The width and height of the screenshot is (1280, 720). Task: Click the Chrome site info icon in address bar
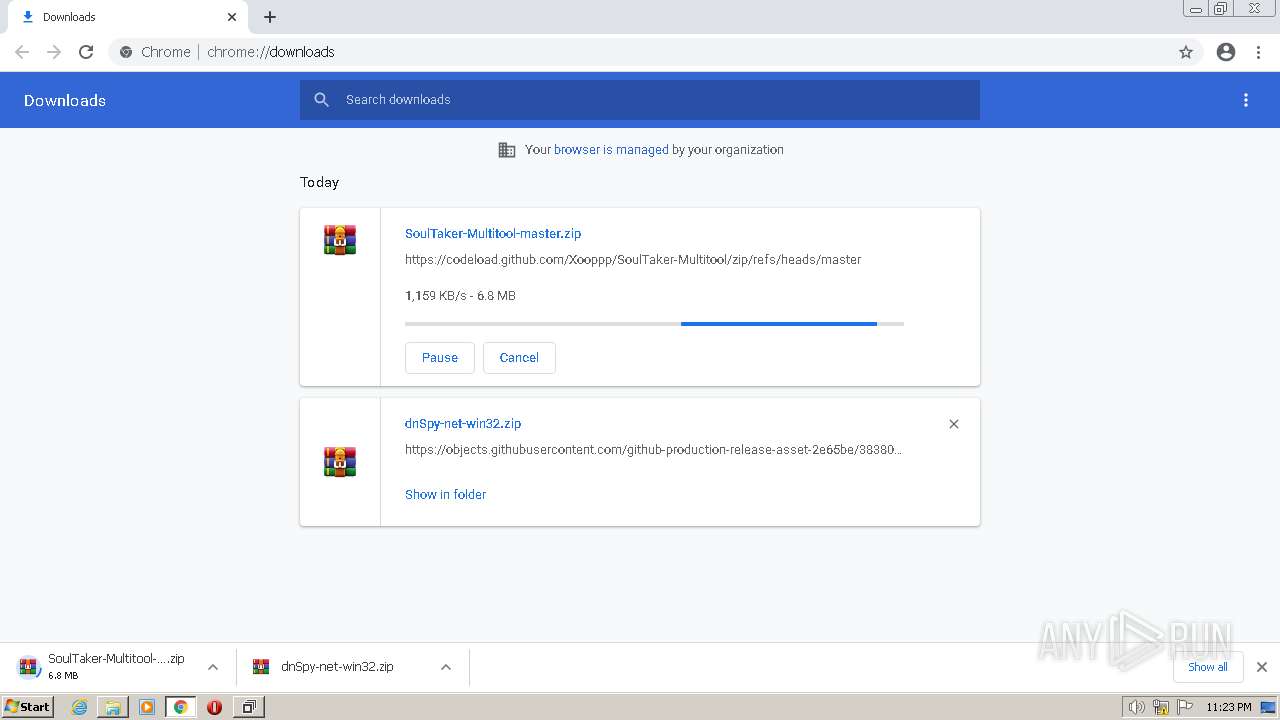pyautogui.click(x=126, y=52)
